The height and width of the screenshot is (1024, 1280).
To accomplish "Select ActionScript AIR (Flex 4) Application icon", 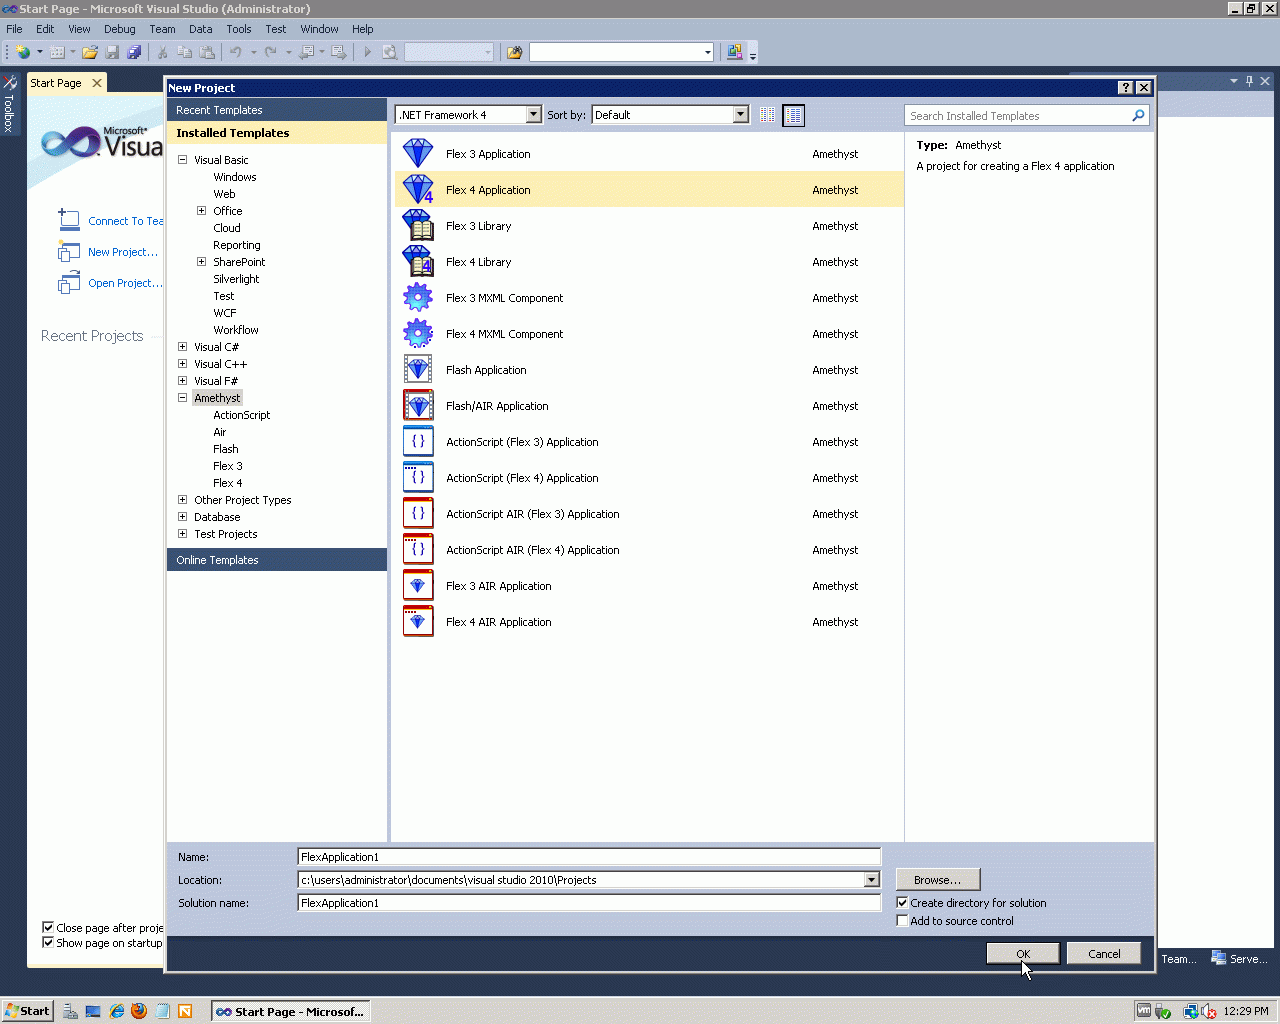I will [x=418, y=550].
